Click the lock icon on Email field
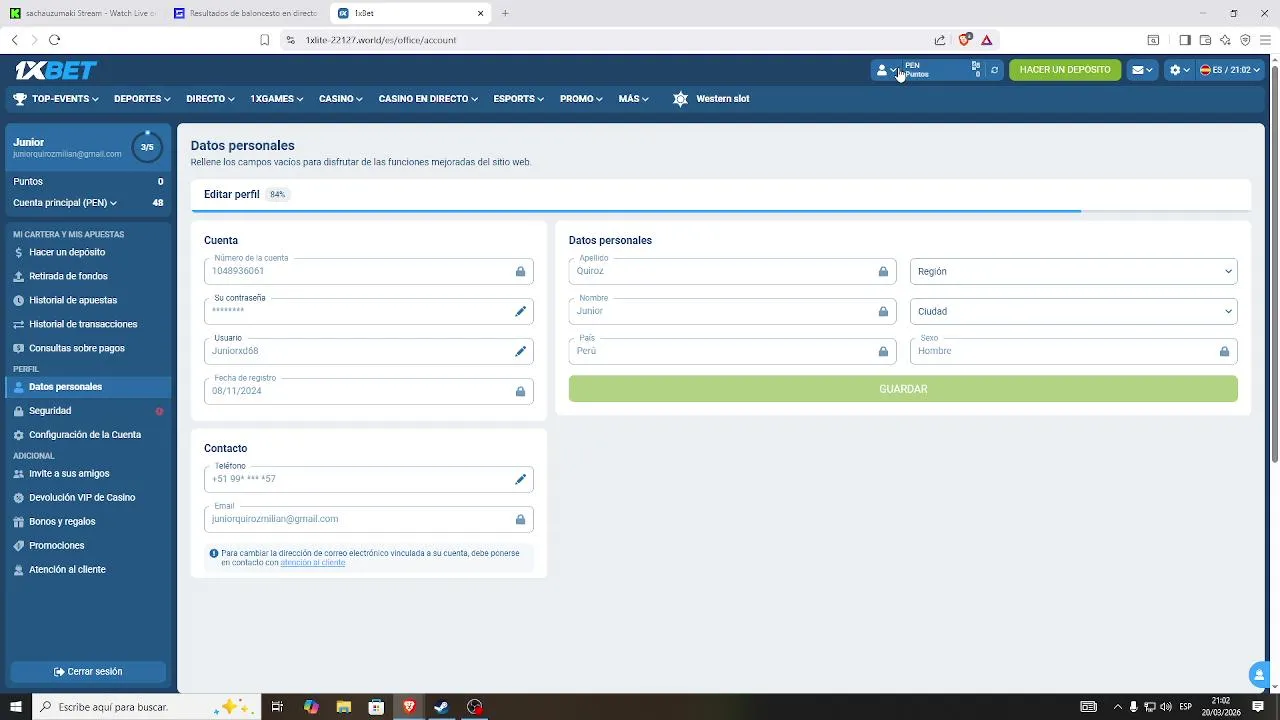The image size is (1280, 720). coord(520,519)
